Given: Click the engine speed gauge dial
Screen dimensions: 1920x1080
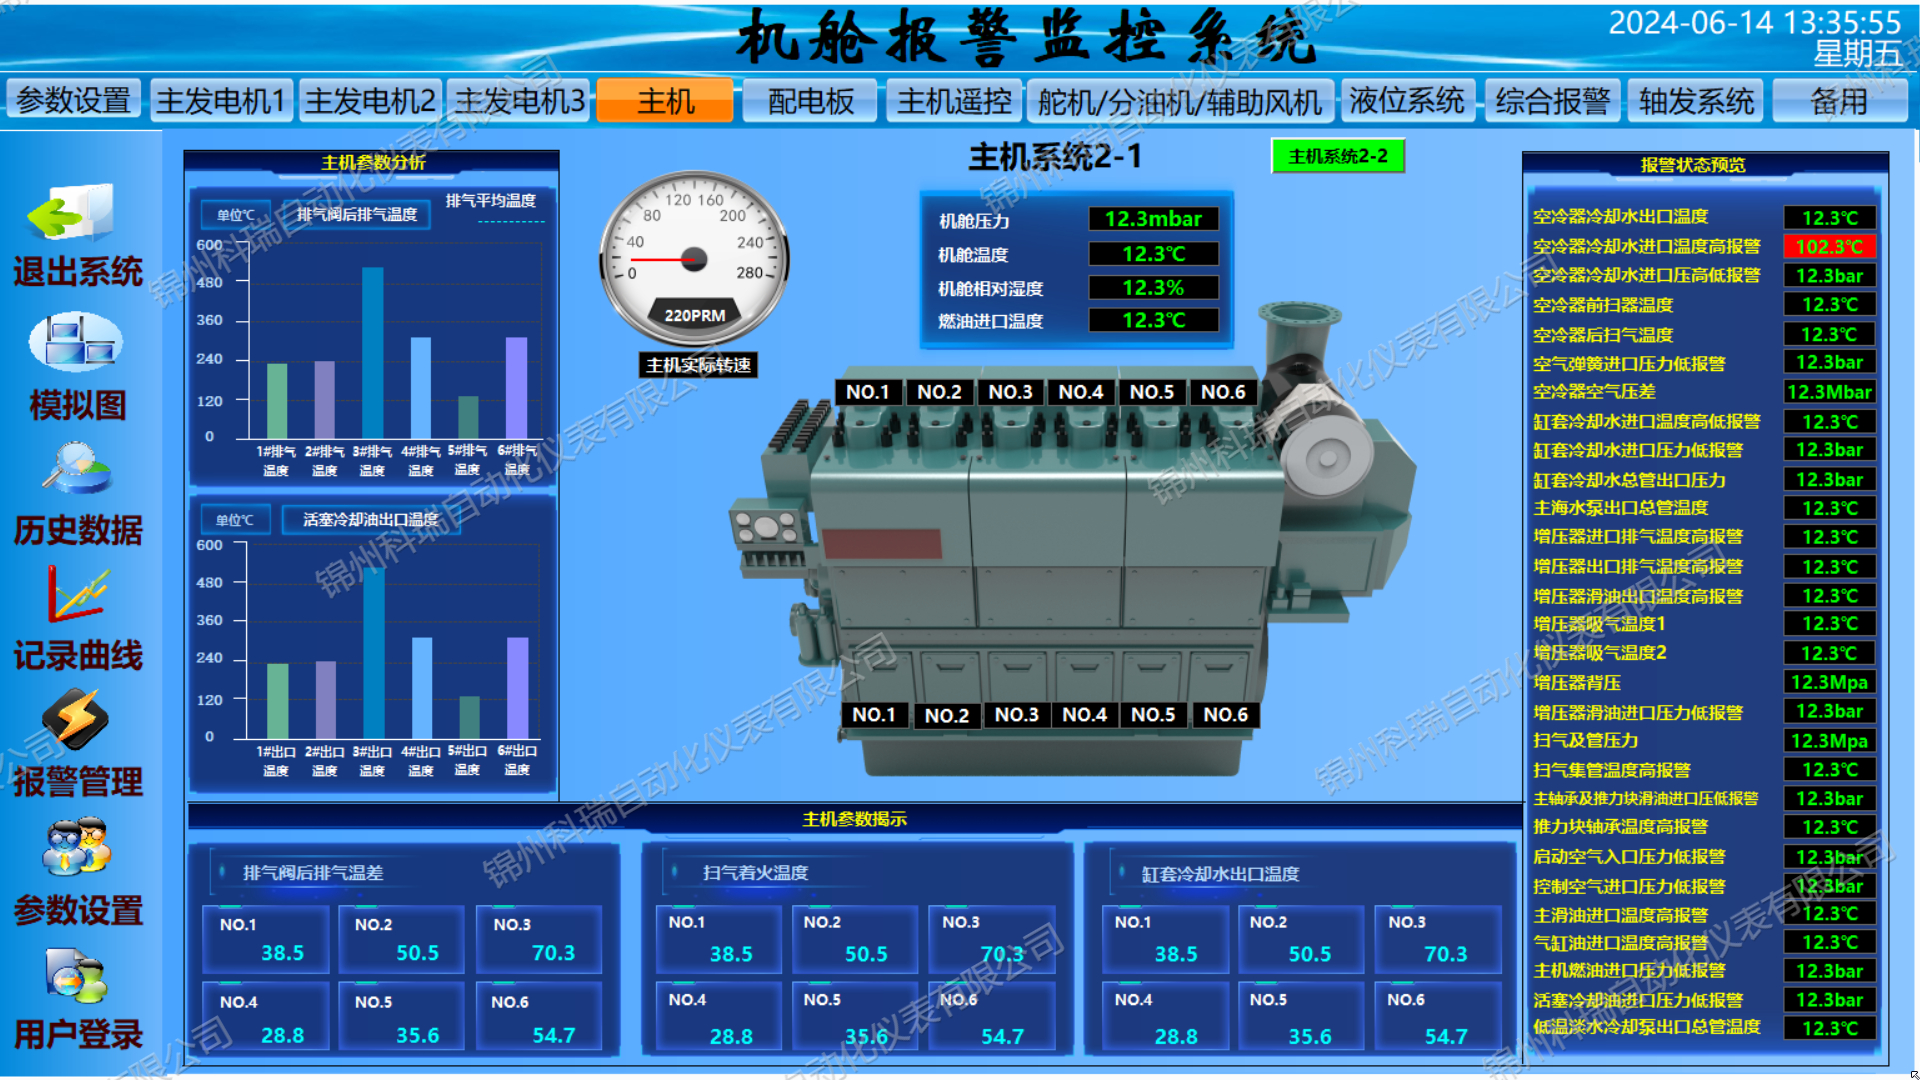Looking at the screenshot, I should [x=694, y=259].
